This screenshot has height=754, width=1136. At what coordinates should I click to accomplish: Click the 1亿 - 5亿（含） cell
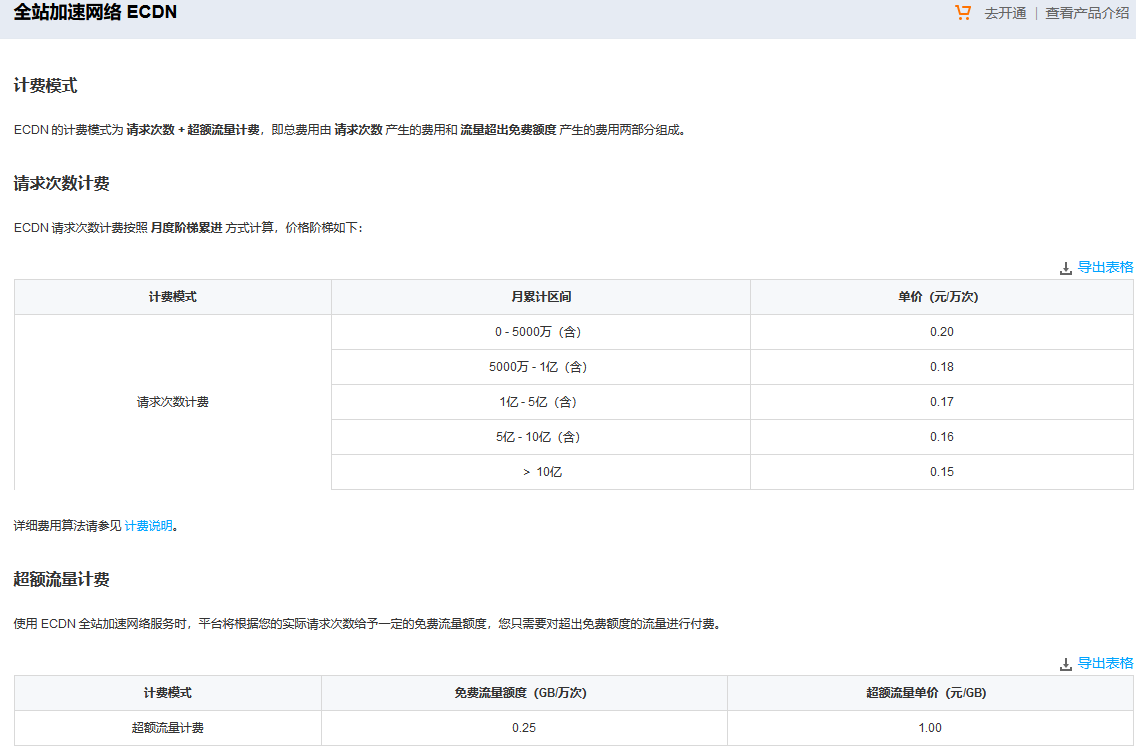pyautogui.click(x=540, y=402)
